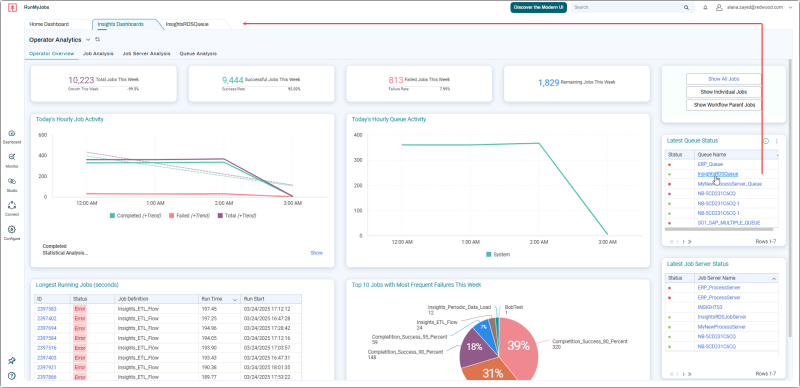Viewport: 800px width, 388px height.
Task: Open the S01_SAP_MULTIPLE_QUEUE link
Action: pos(729,223)
